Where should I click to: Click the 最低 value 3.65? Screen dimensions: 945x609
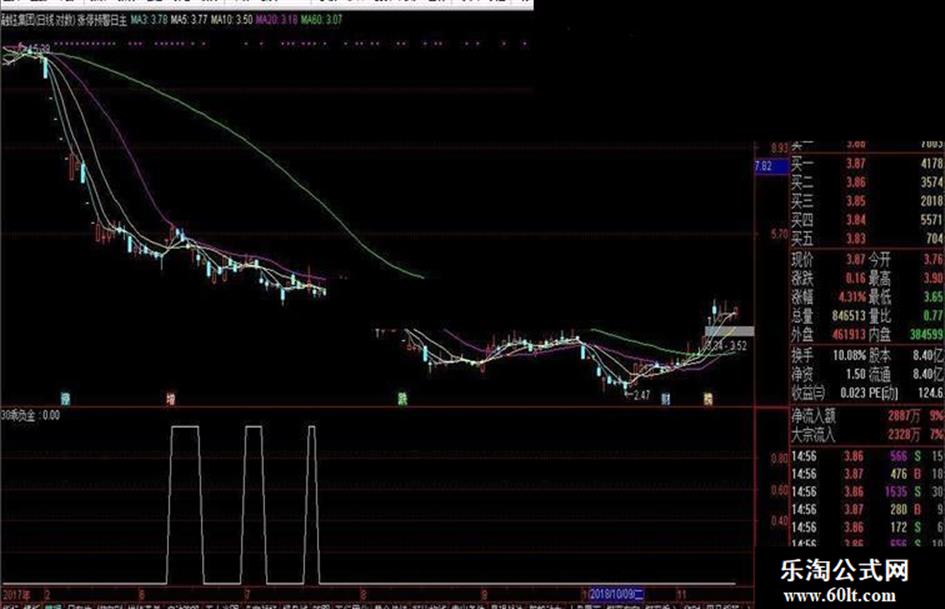click(933, 297)
